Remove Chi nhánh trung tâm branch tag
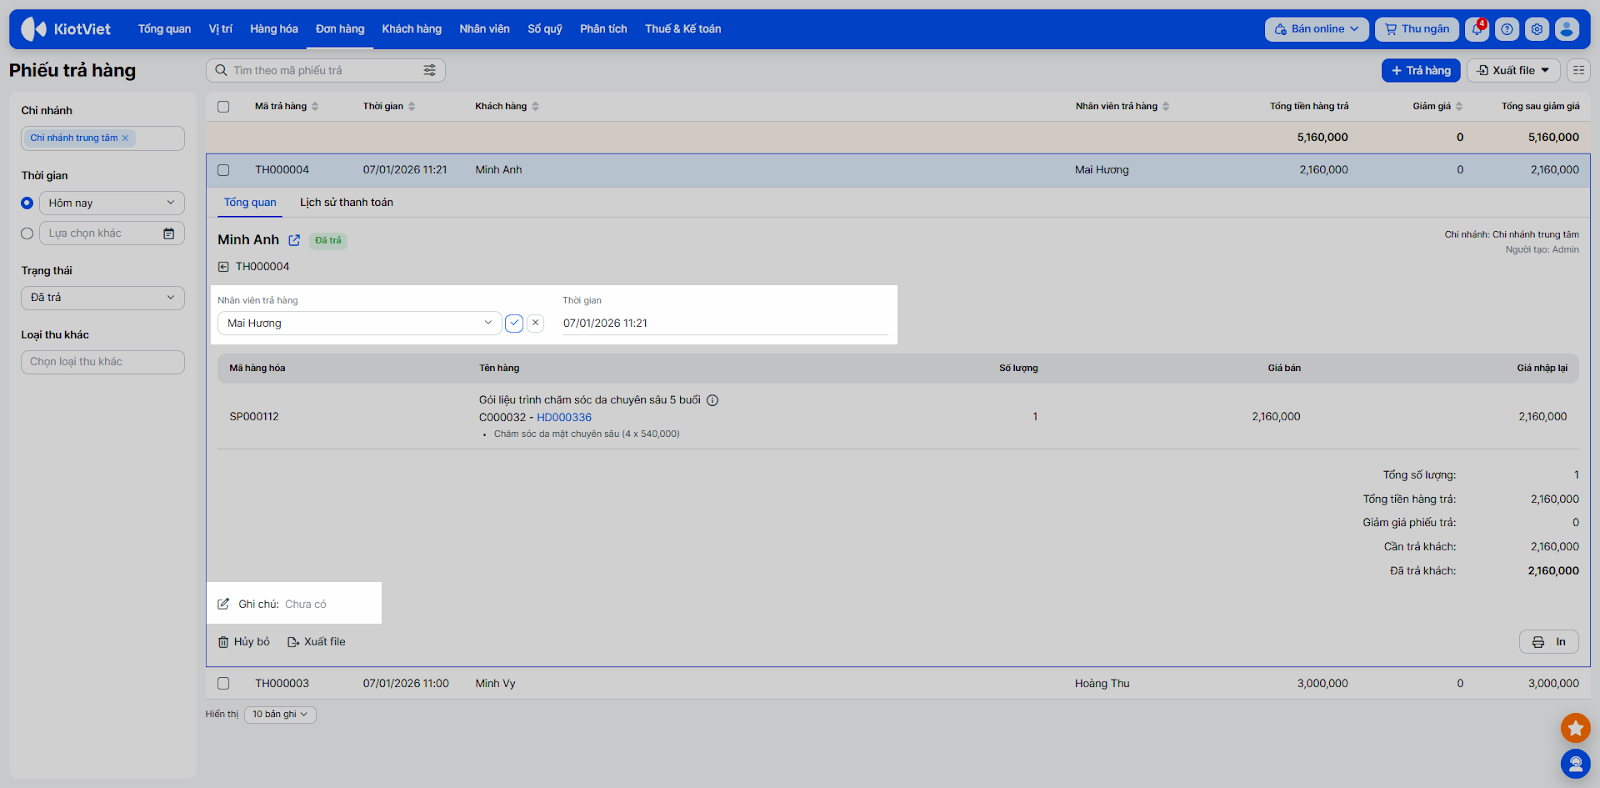Screen dimensions: 1600x788 (125, 138)
